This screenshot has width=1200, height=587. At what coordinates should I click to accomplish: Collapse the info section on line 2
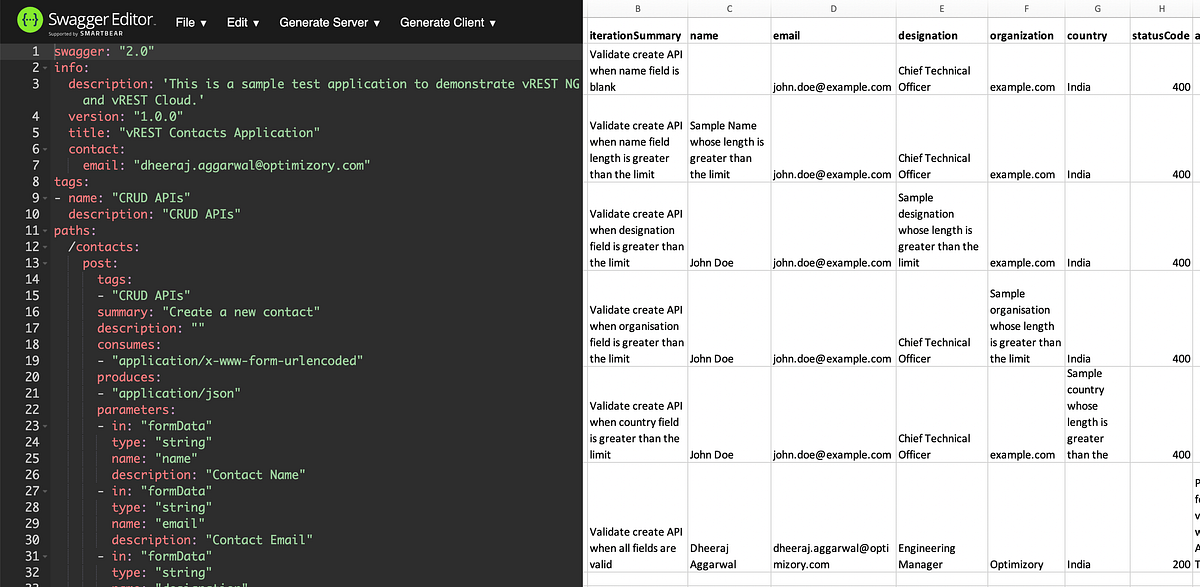click(47, 67)
